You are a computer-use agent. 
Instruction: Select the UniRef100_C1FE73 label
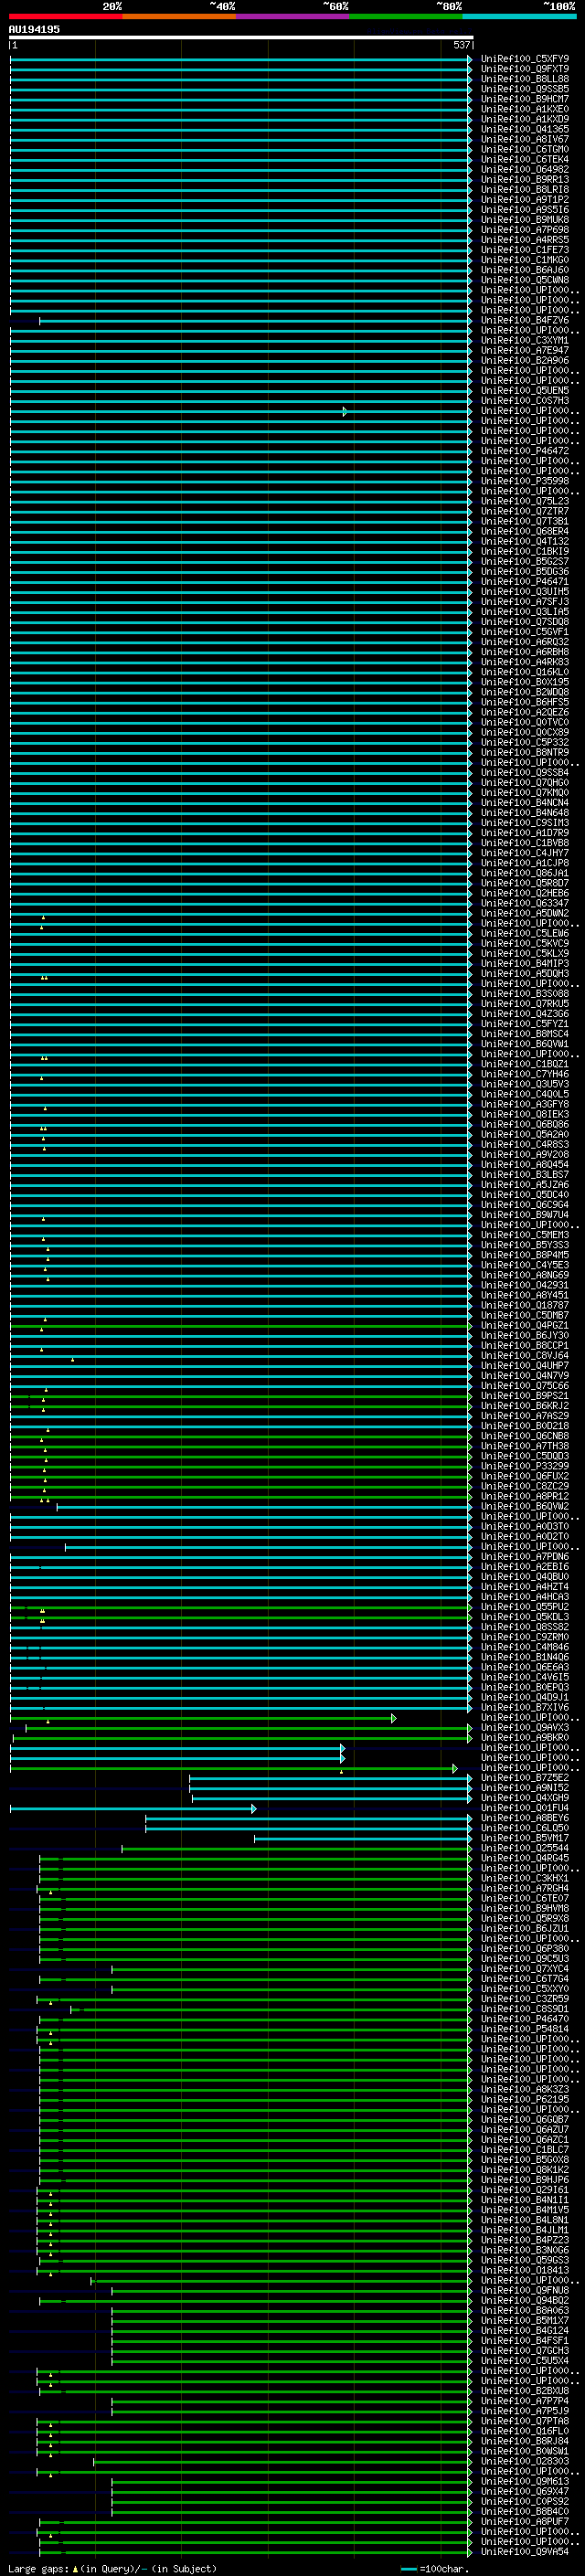coord(525,250)
